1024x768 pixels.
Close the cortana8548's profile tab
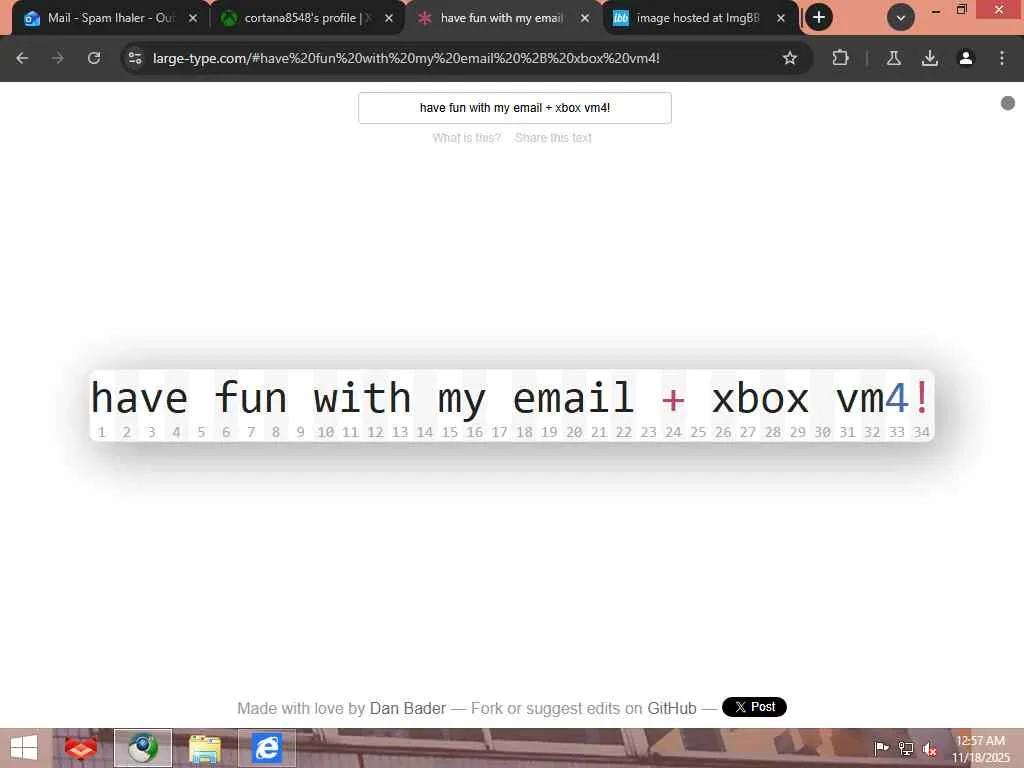point(389,18)
